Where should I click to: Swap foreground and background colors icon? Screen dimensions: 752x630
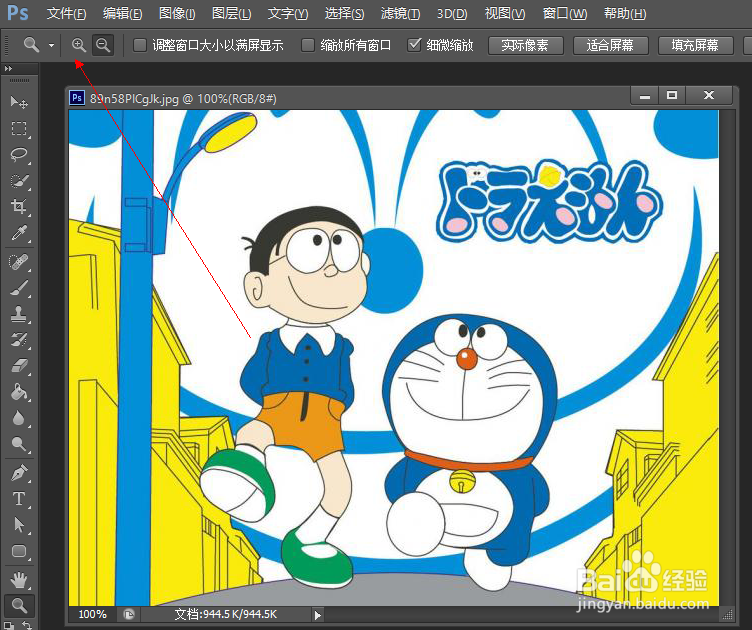click(27, 625)
